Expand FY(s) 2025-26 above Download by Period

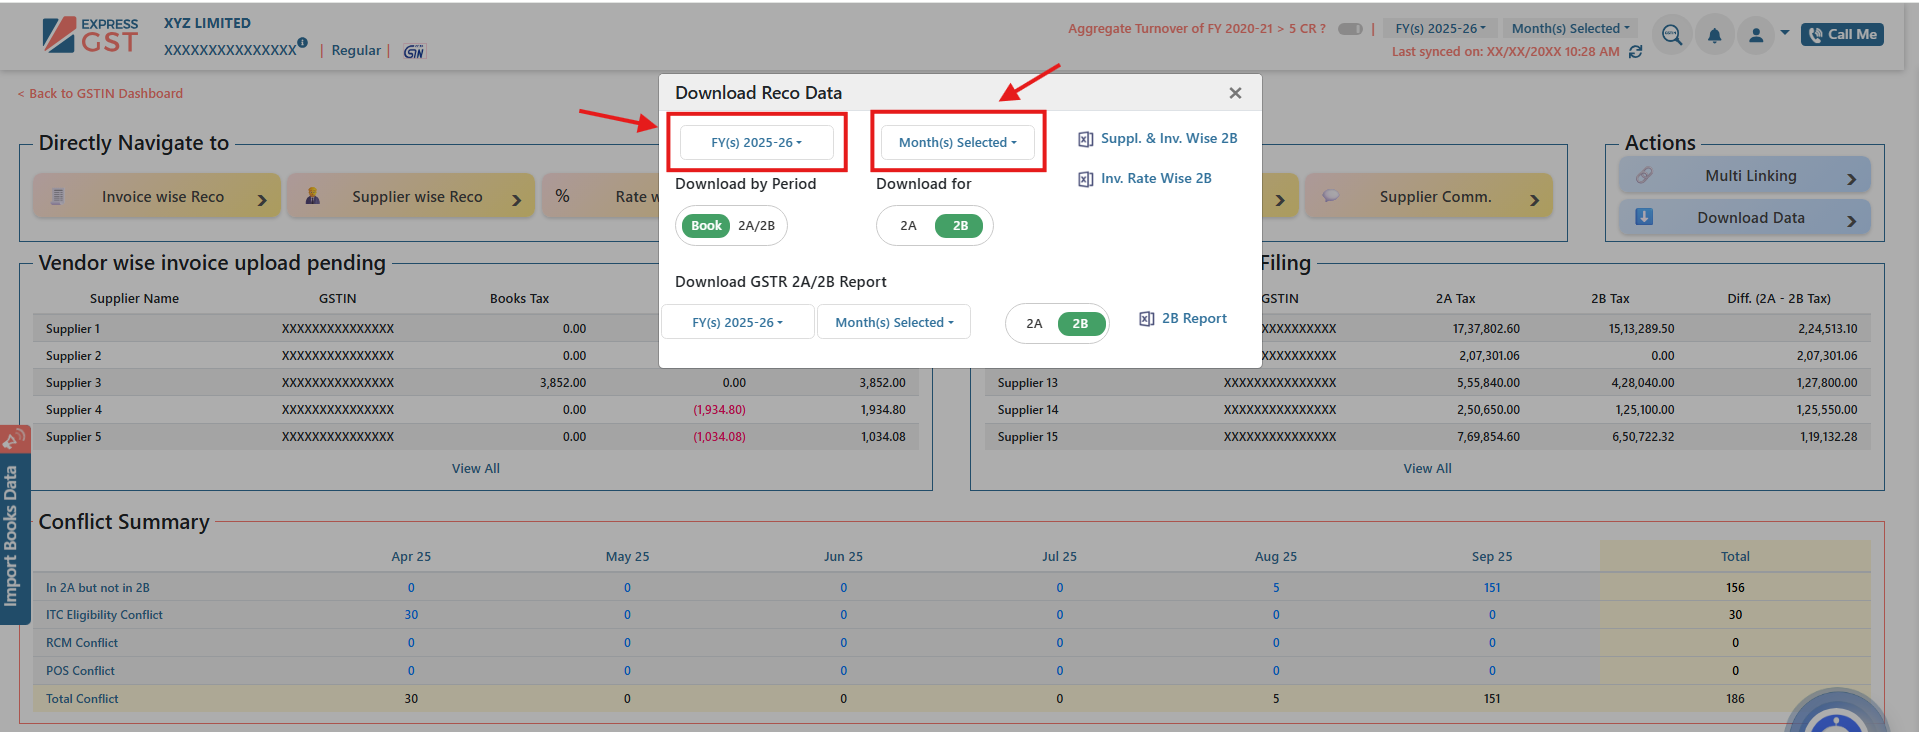[756, 143]
